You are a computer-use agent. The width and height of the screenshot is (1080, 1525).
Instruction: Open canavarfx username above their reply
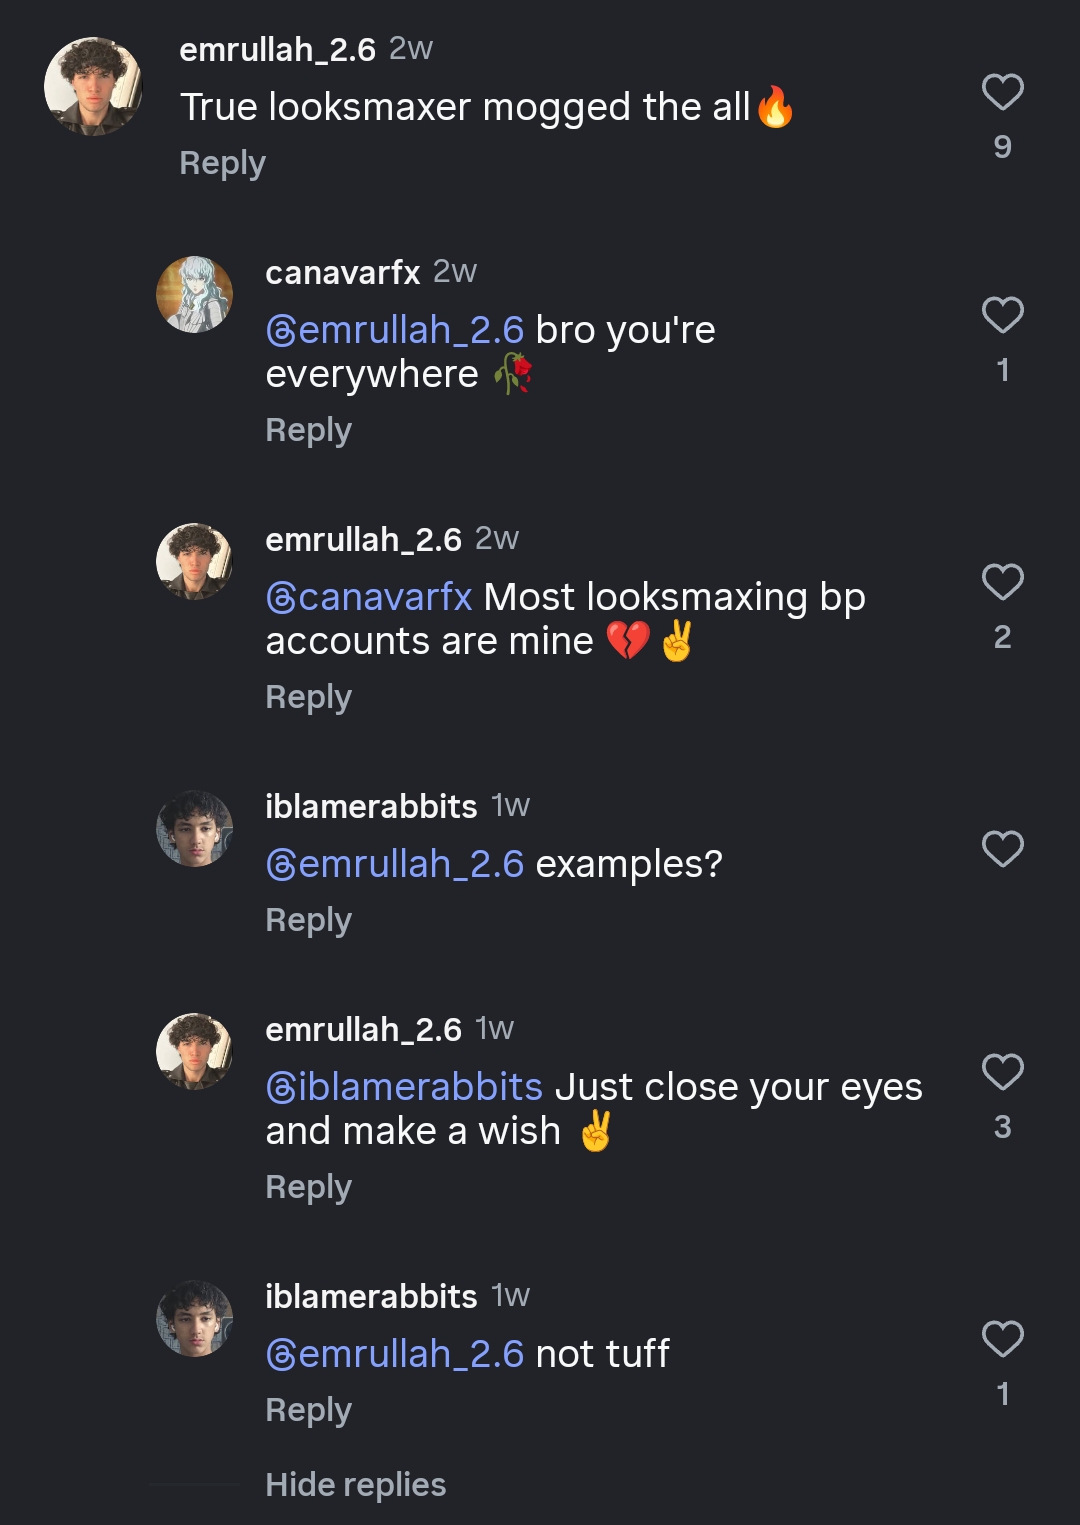(x=342, y=272)
